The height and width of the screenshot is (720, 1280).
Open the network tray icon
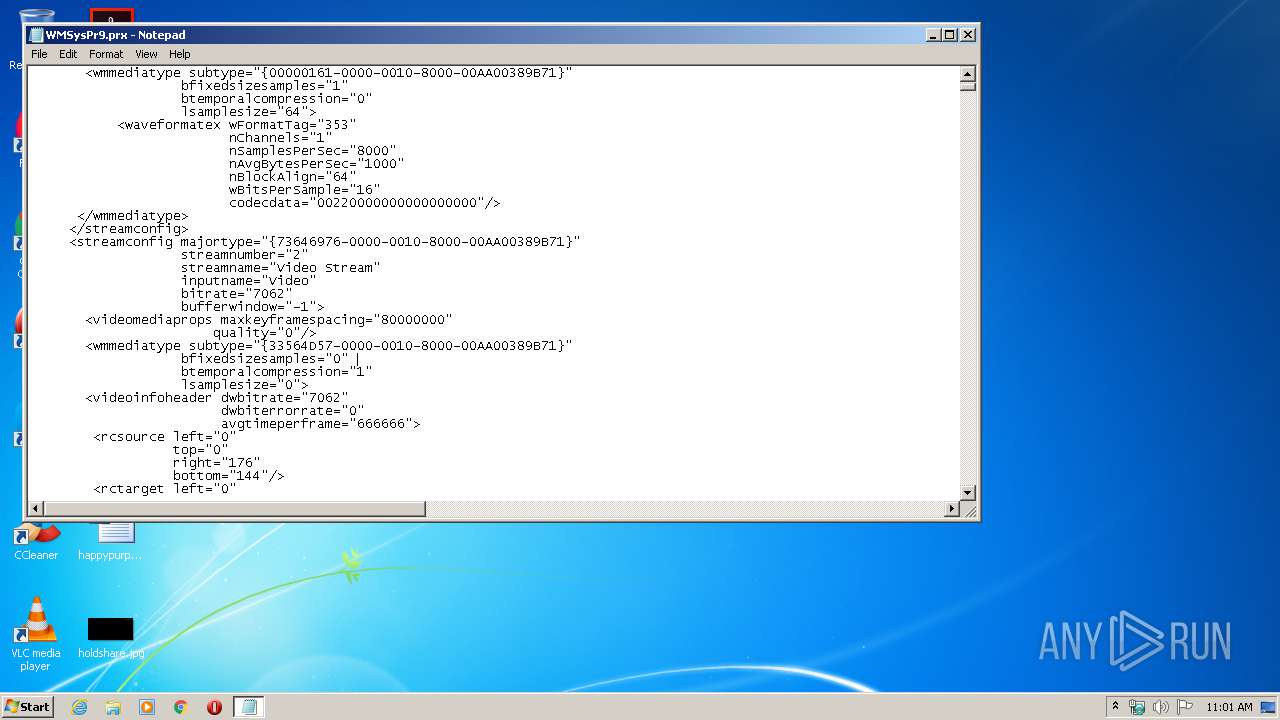[1137, 707]
